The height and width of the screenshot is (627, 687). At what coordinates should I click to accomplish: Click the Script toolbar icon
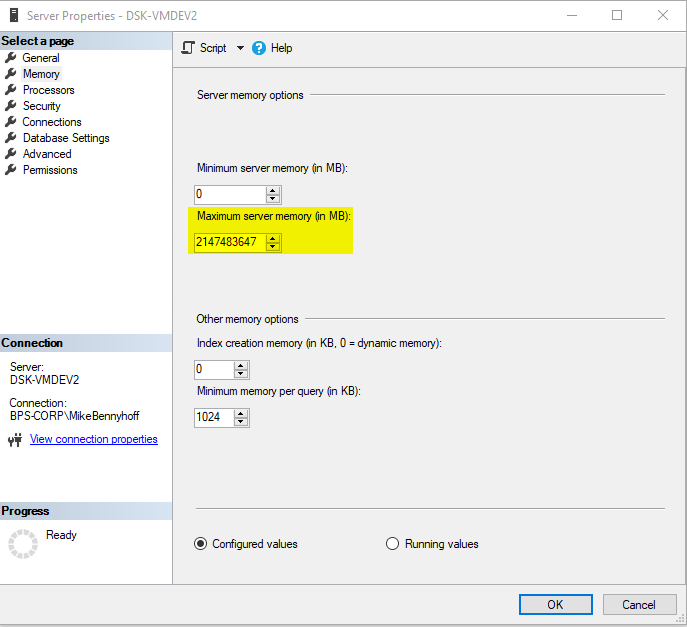[188, 48]
